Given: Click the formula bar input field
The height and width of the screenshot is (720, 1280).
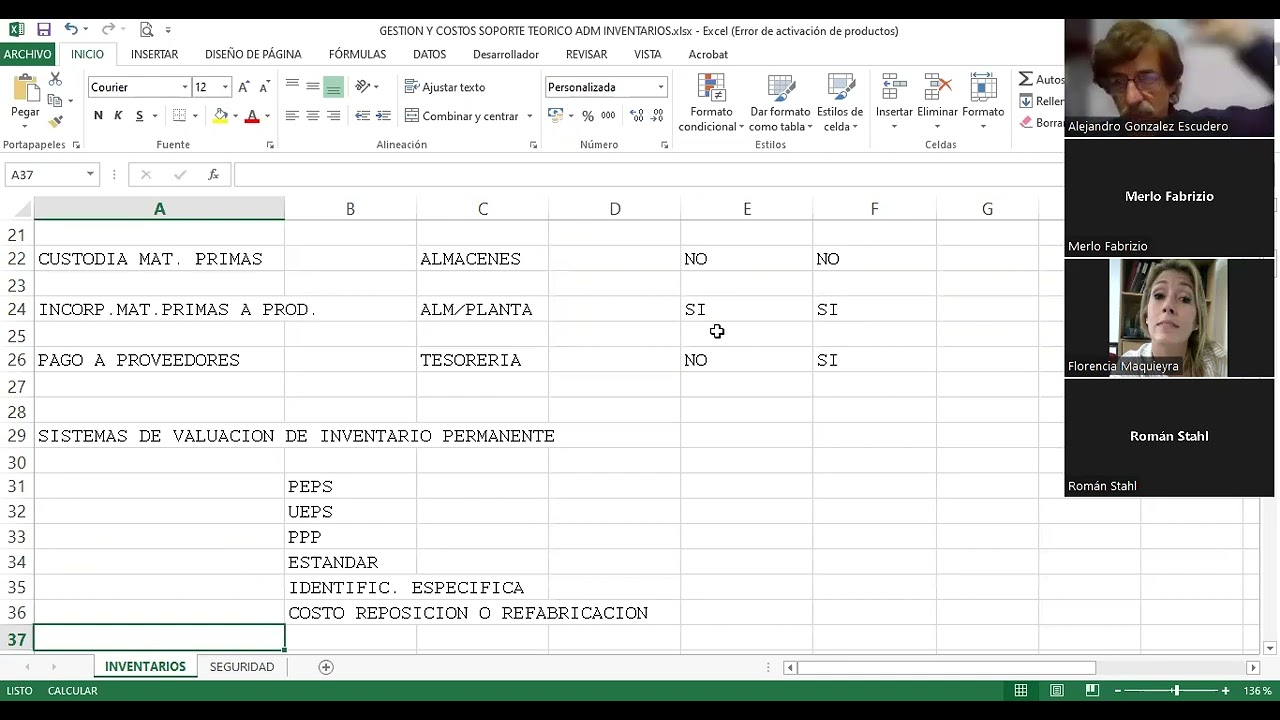Looking at the screenshot, I should pyautogui.click(x=648, y=174).
